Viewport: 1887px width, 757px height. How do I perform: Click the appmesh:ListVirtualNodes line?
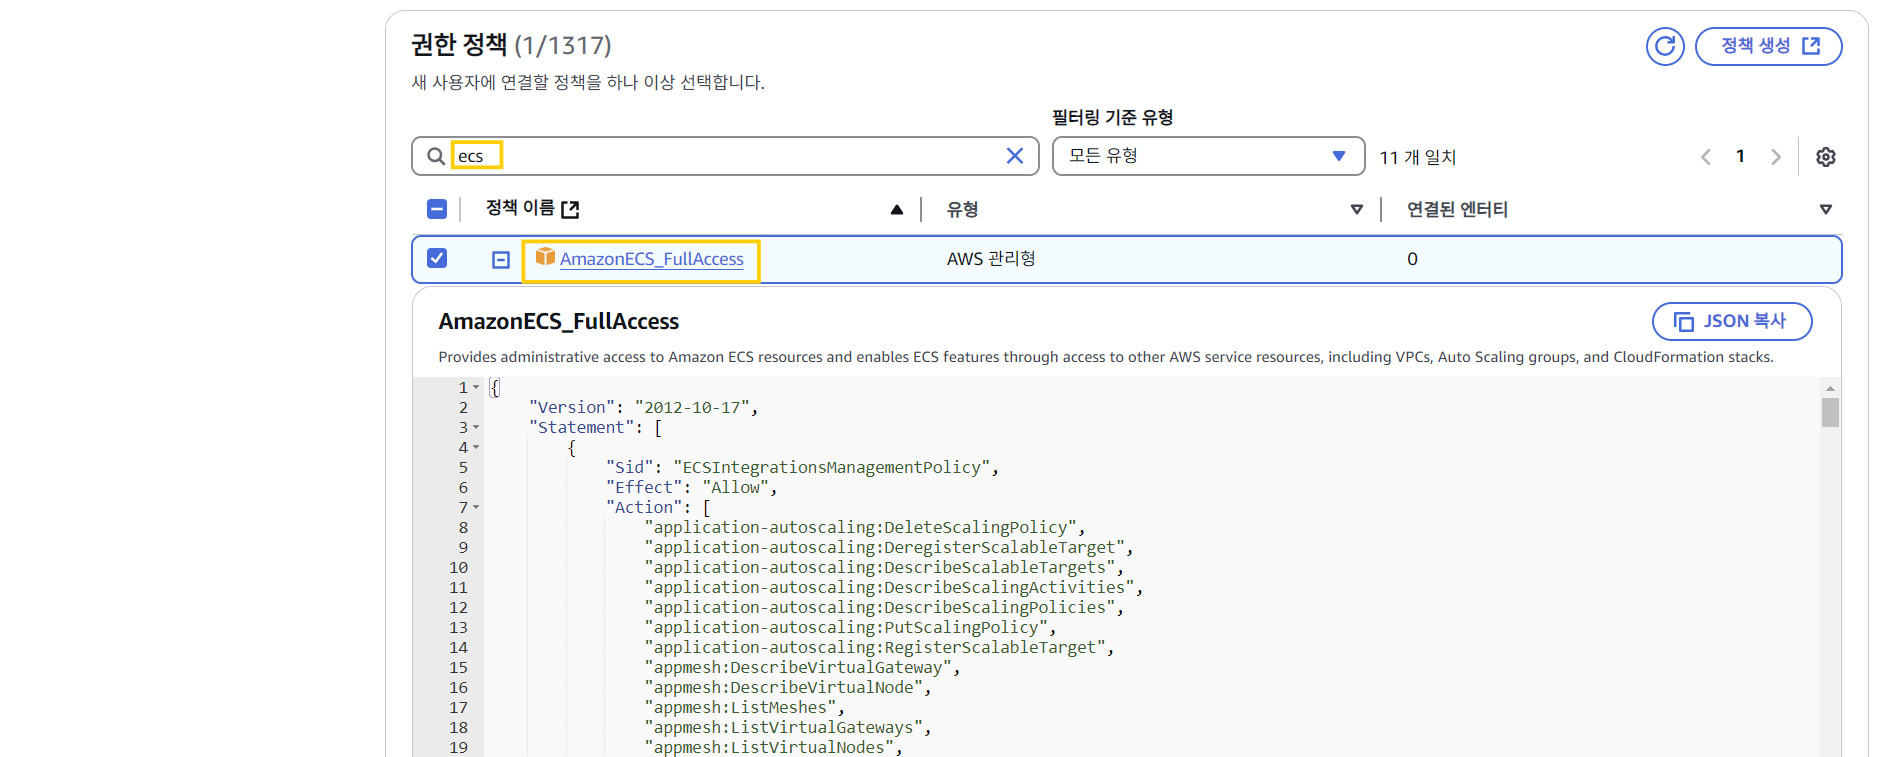click(774, 747)
